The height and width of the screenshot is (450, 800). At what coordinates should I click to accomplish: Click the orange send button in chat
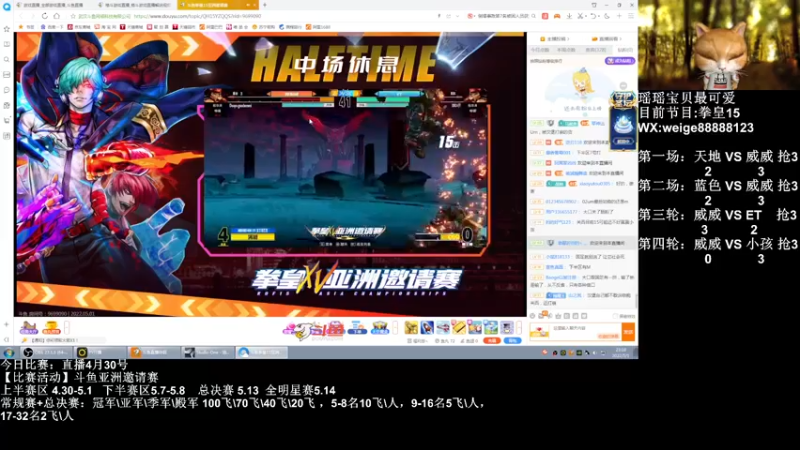coord(628,332)
